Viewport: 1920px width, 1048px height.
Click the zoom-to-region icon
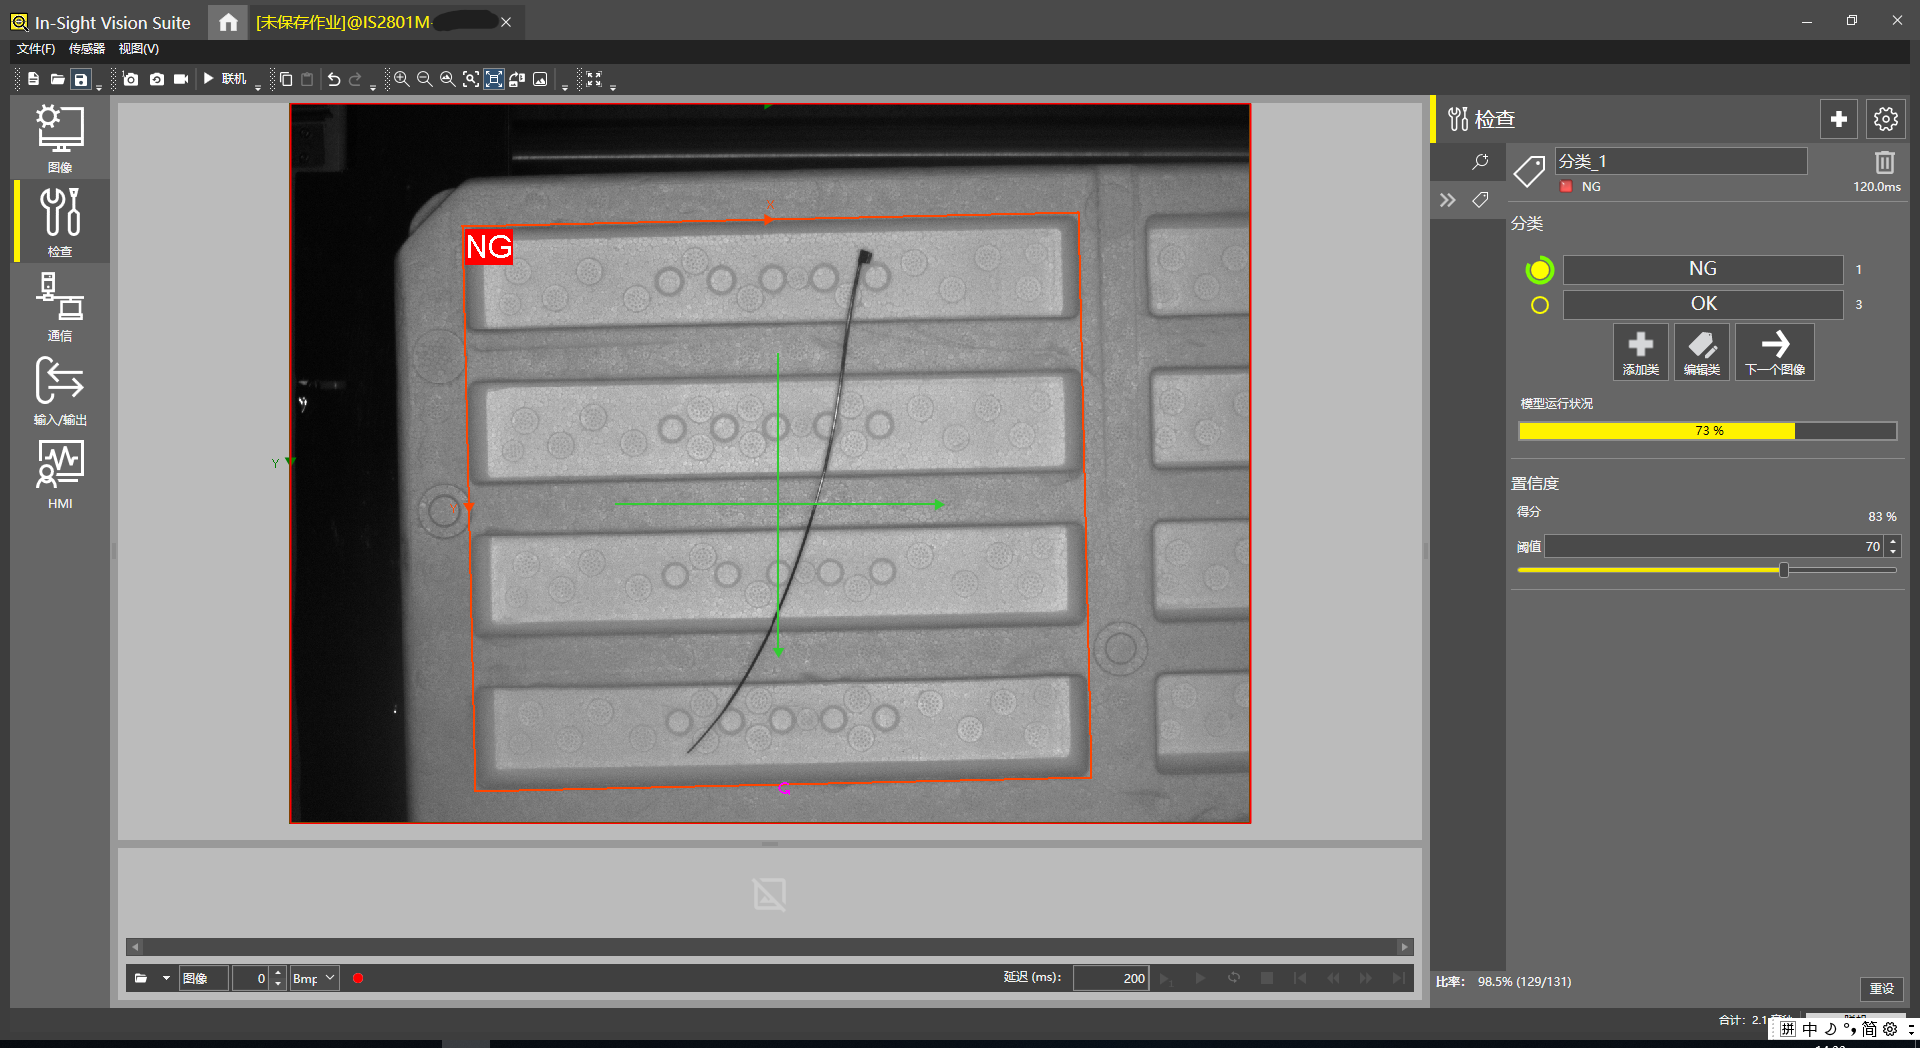[x=470, y=79]
